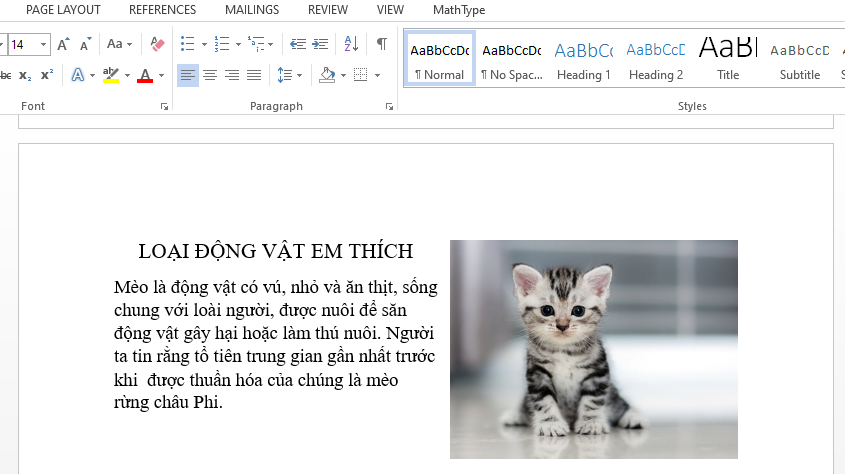Toggle center text alignment

210,75
